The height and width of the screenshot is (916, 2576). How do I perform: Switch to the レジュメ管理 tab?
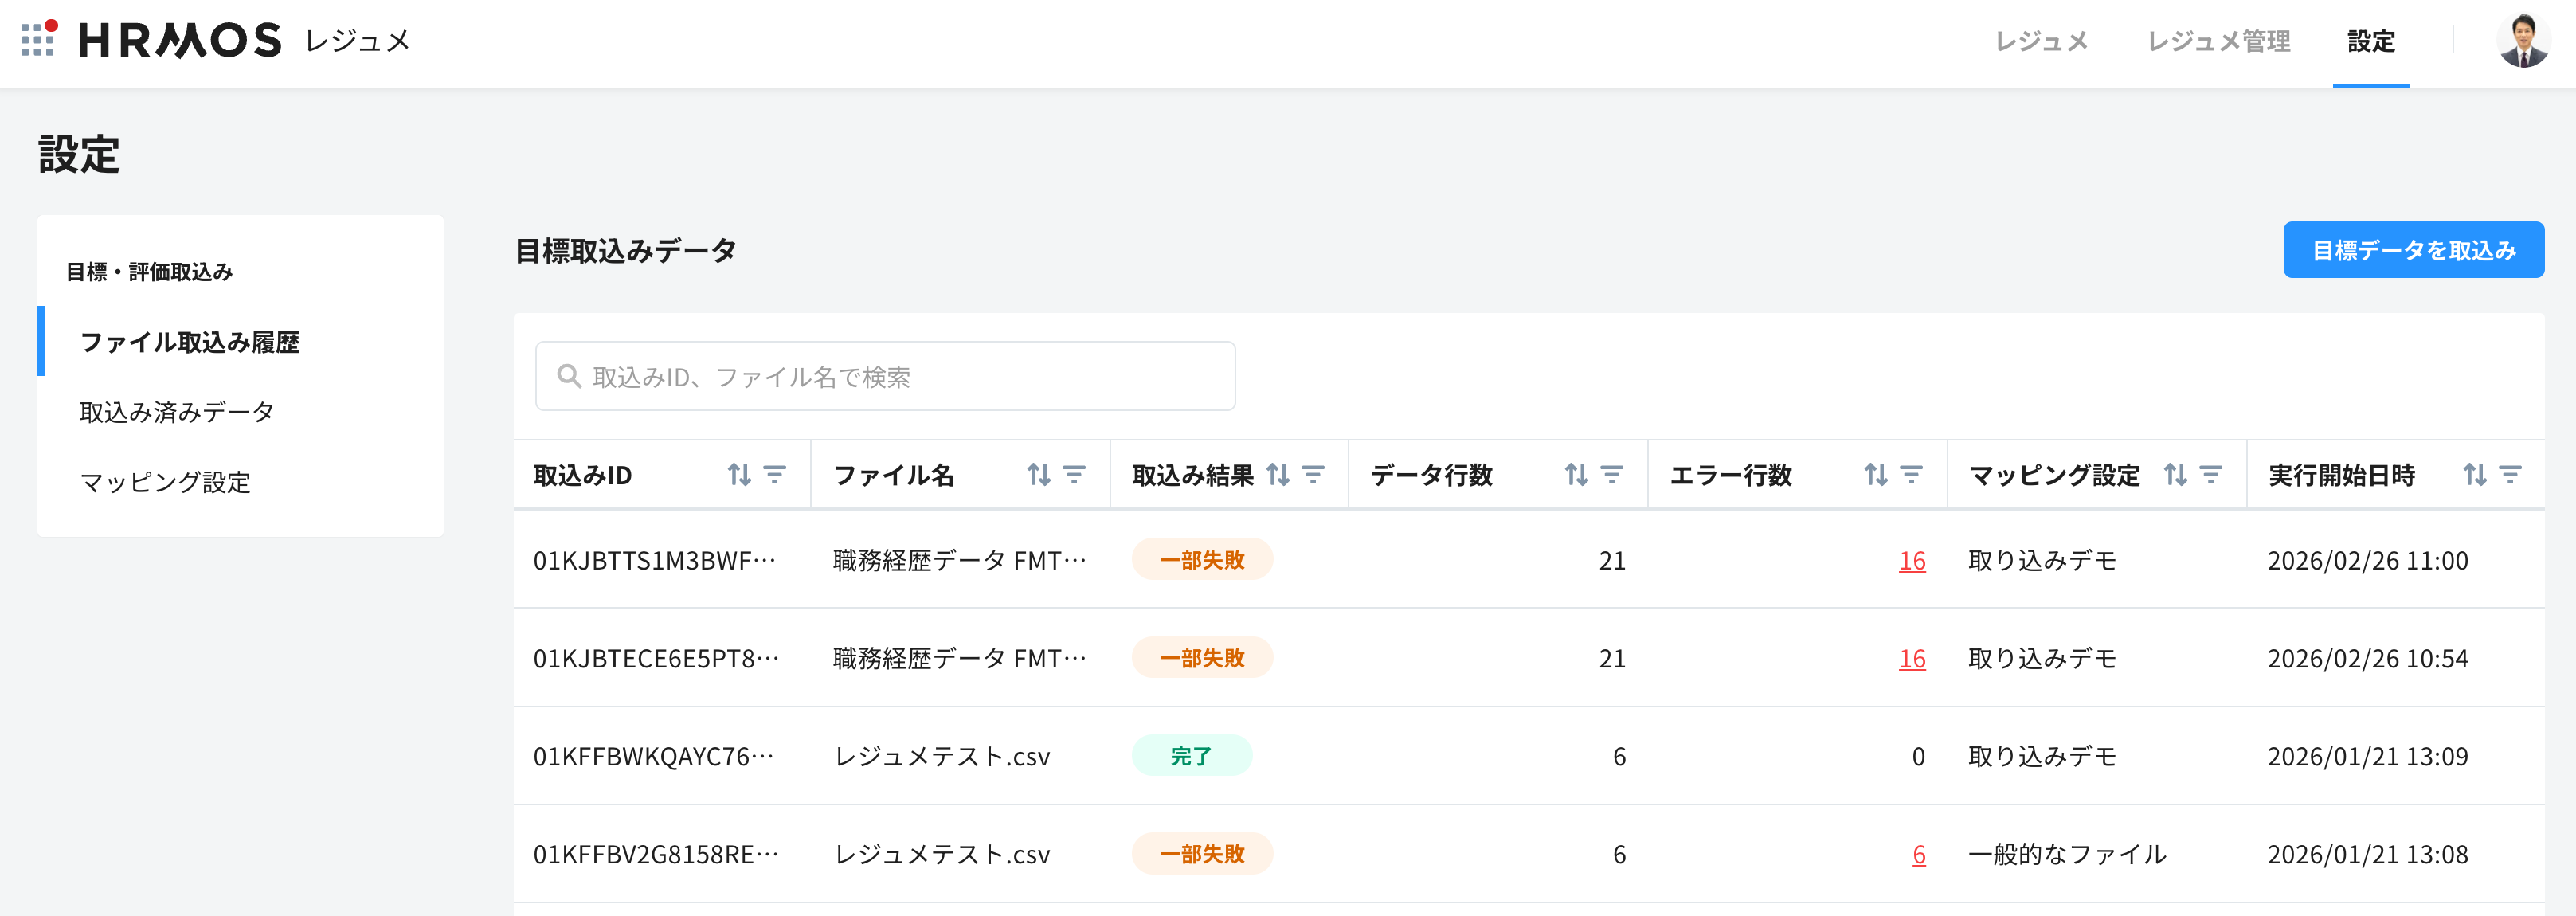2218,41
